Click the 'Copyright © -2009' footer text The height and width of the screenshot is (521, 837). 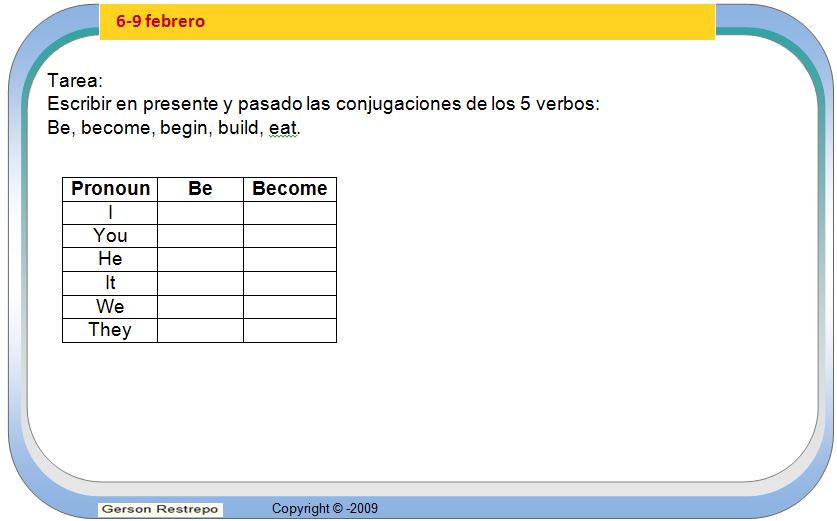(x=325, y=508)
